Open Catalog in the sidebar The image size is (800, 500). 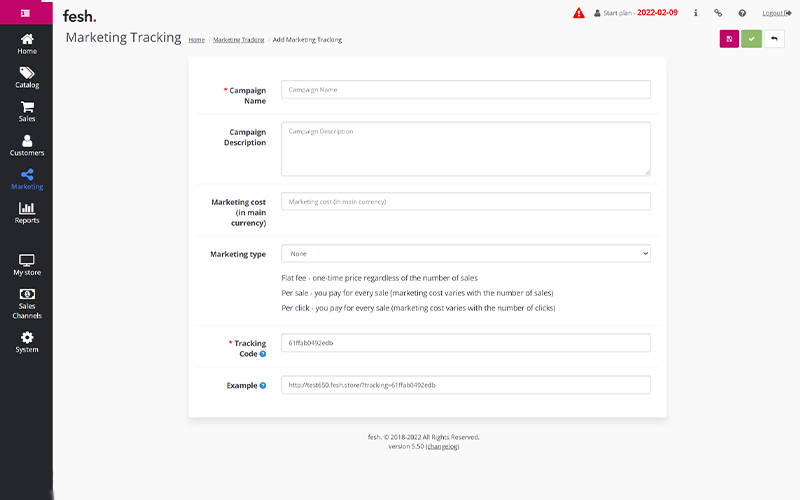[x=27, y=77]
